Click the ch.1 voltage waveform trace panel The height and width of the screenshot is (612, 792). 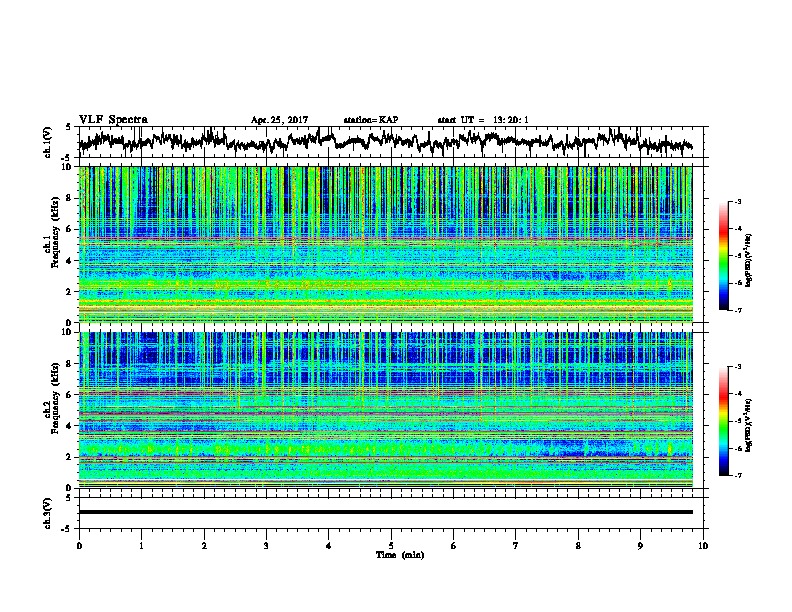click(390, 142)
